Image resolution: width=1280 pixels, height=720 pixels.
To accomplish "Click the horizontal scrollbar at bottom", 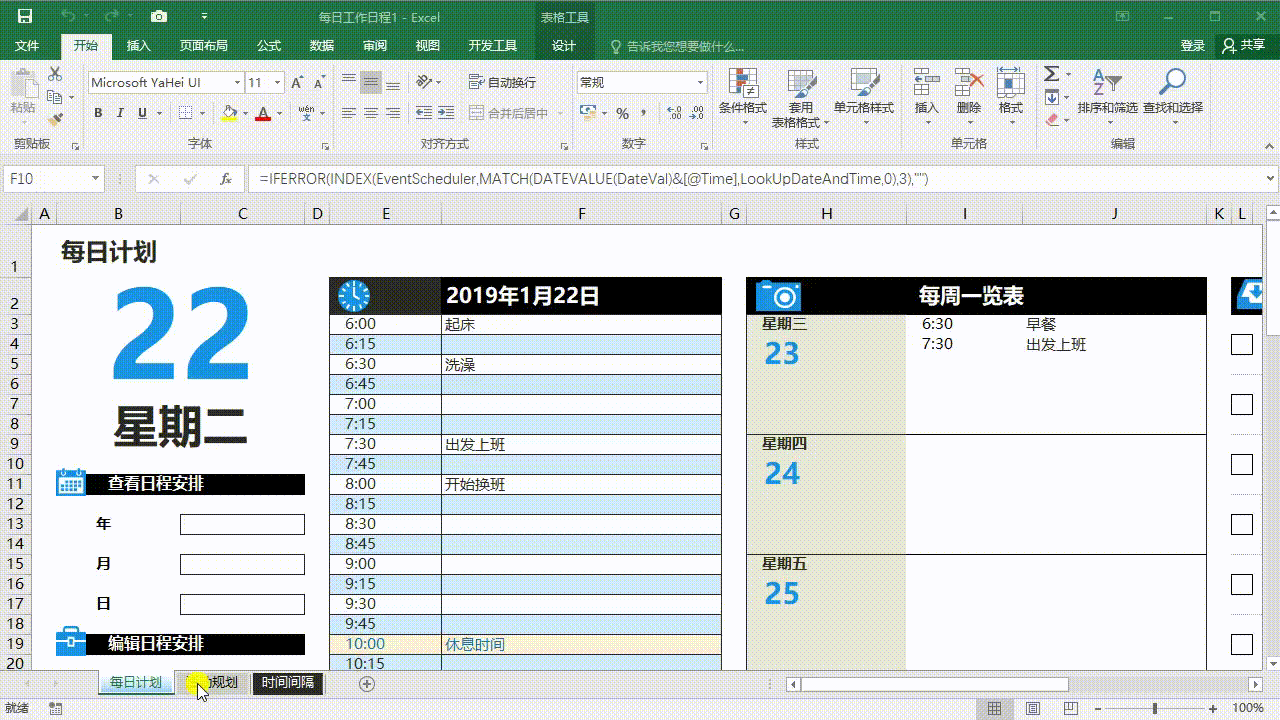I will click(933, 684).
